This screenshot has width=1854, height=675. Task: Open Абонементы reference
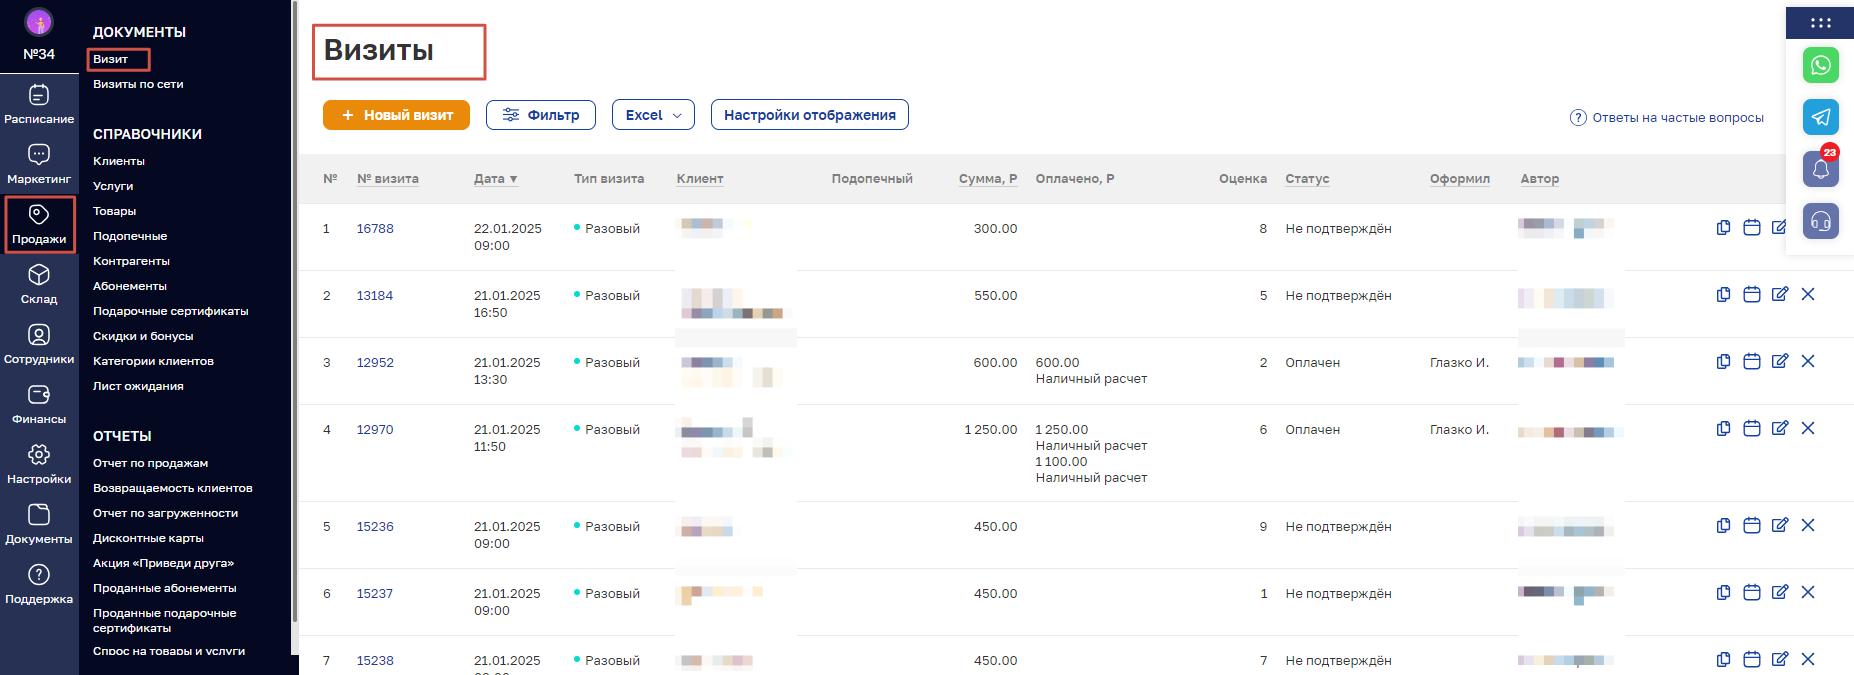coord(130,286)
